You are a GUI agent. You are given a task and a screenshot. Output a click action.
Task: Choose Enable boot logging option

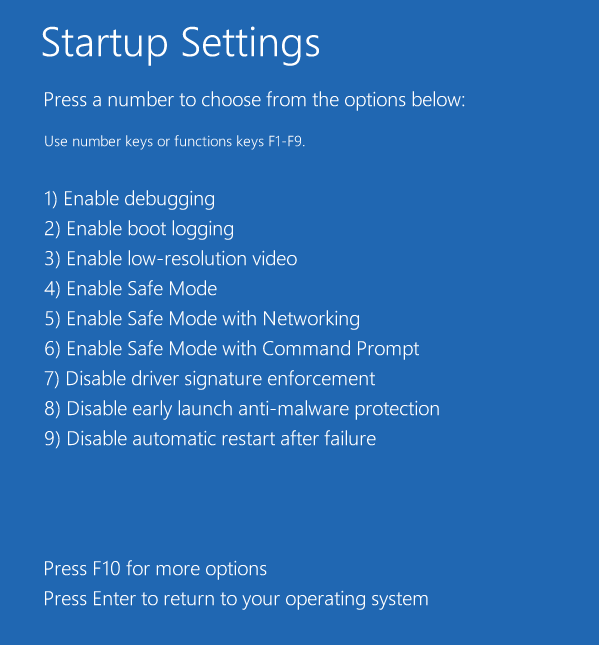(x=139, y=230)
